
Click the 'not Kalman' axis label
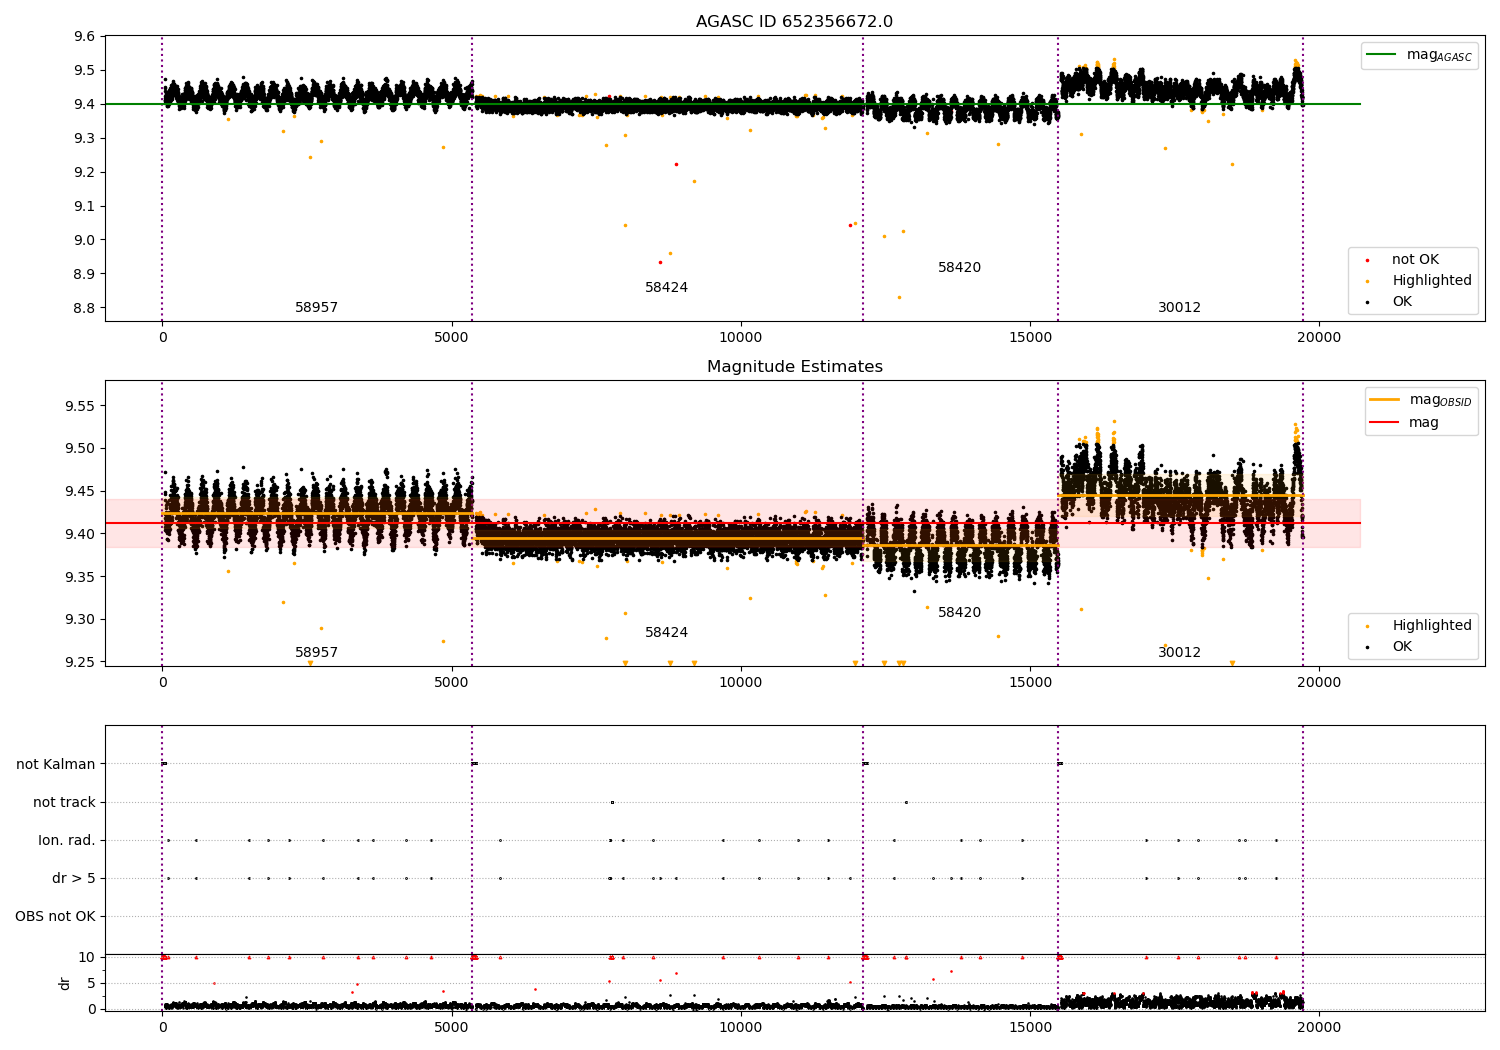point(56,765)
